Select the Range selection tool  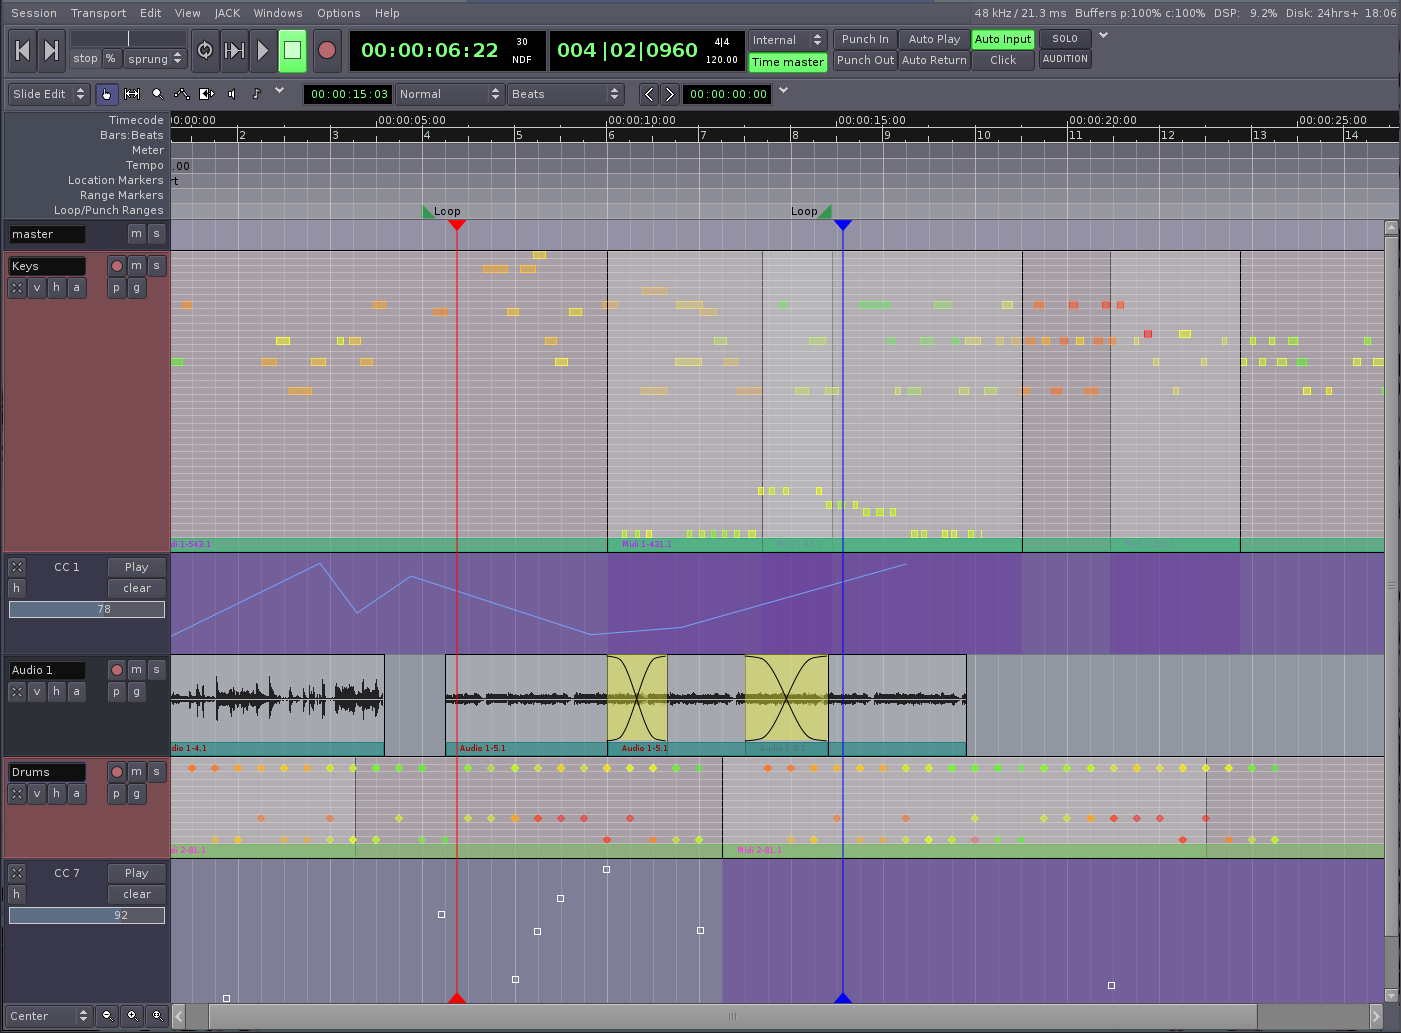131,94
